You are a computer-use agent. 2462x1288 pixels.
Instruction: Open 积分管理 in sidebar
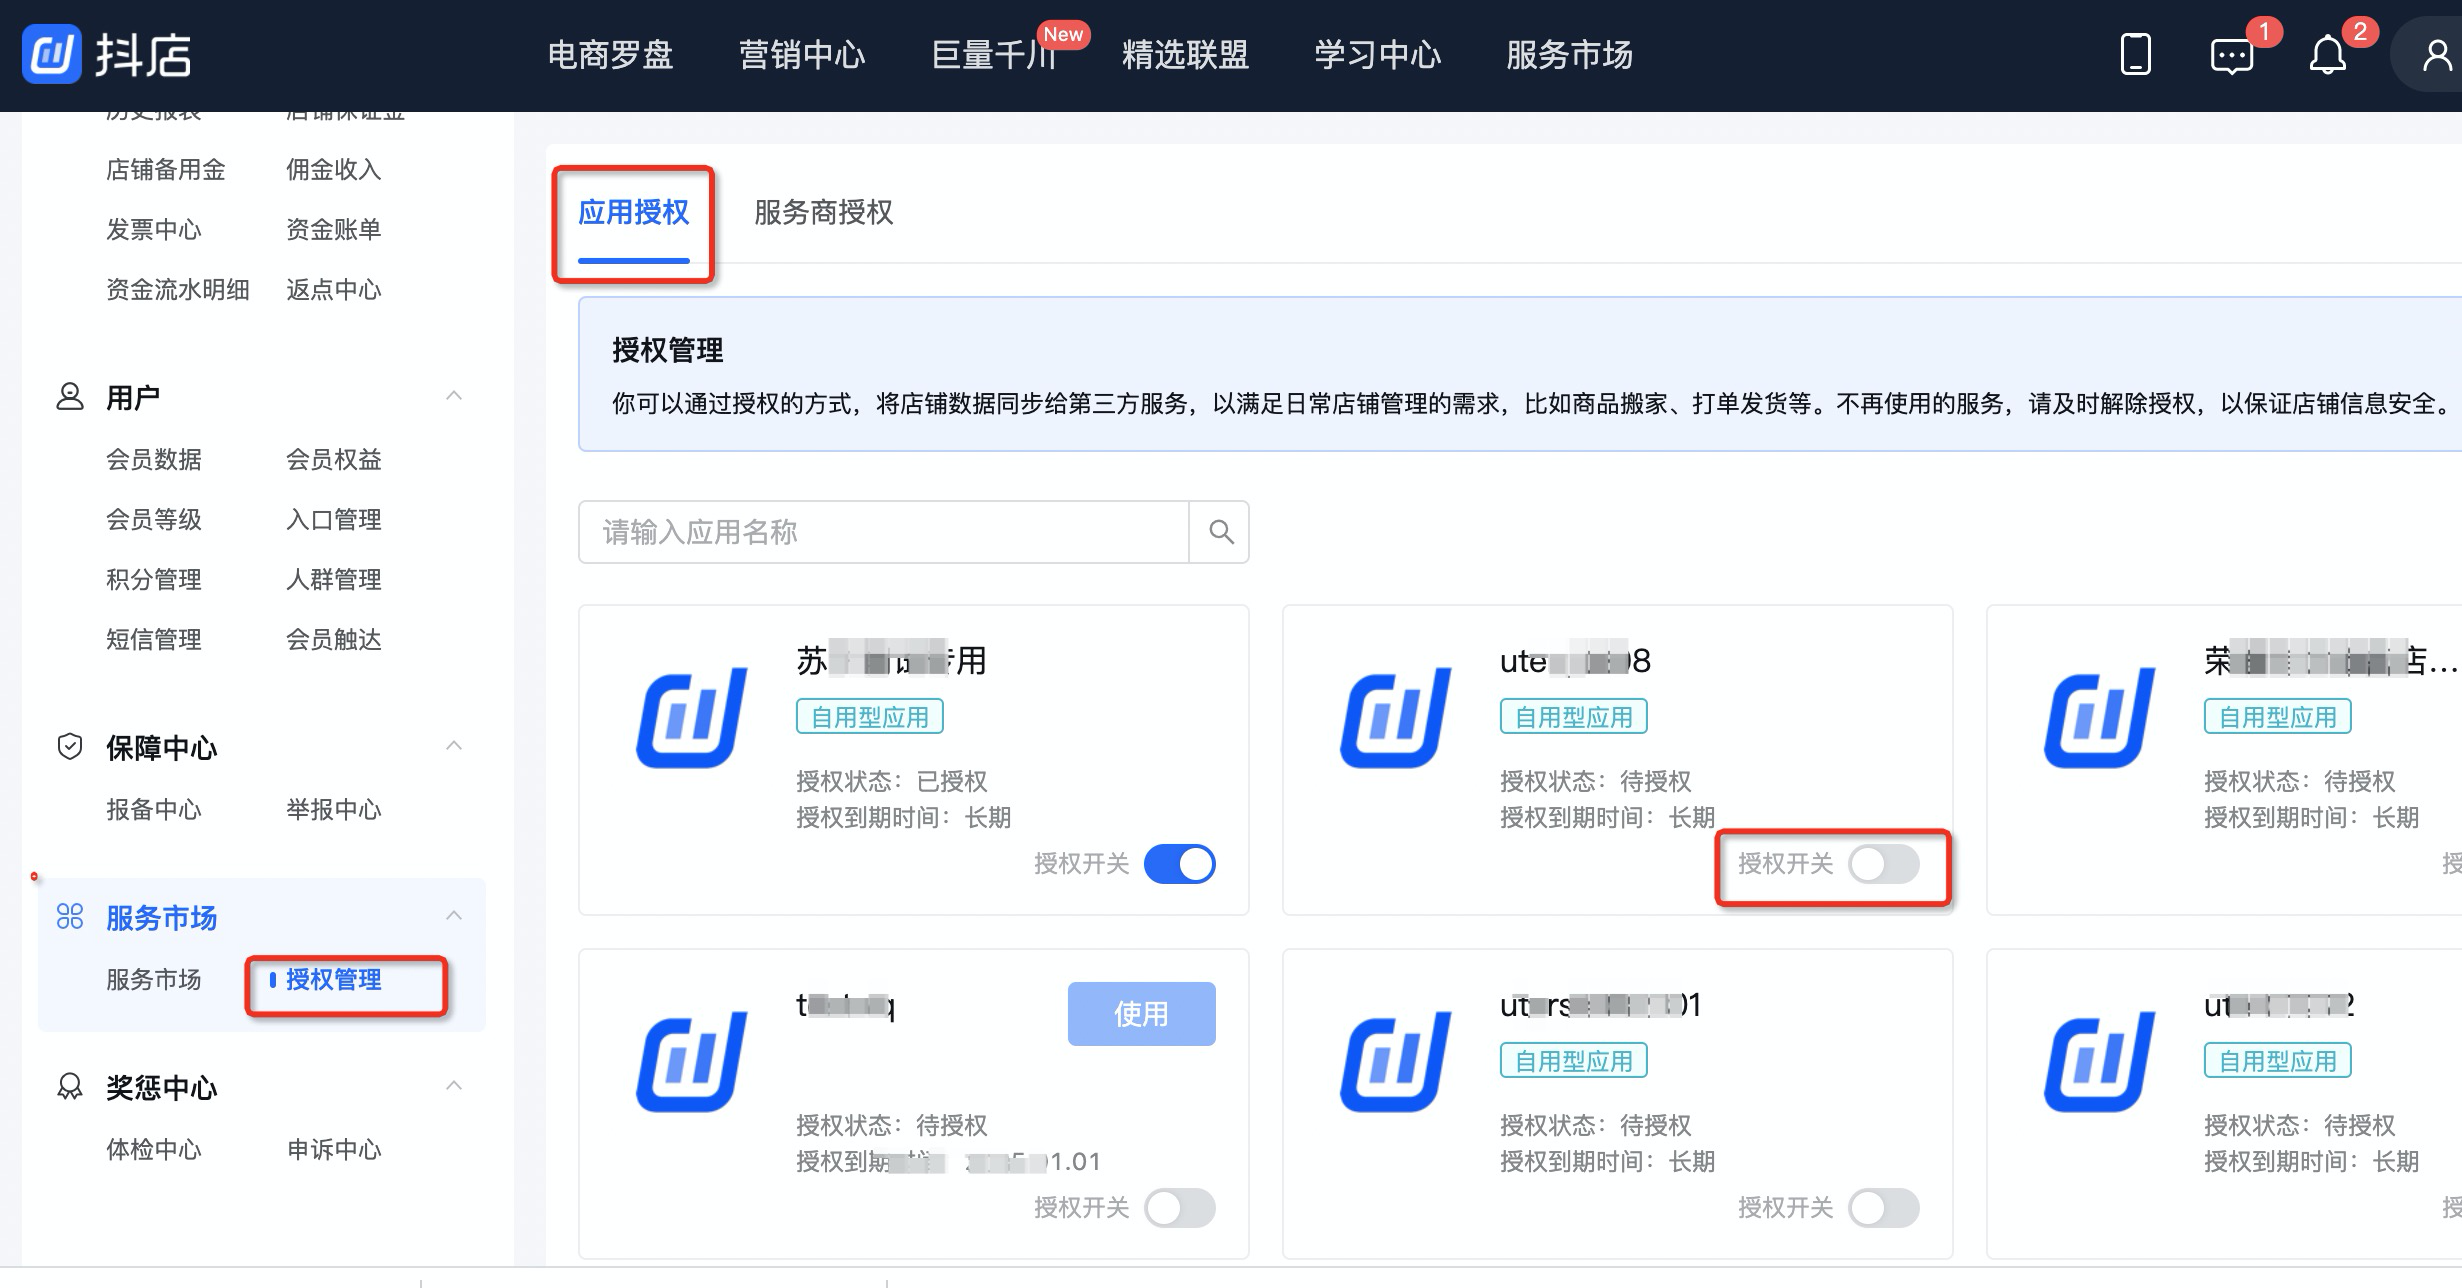click(x=154, y=580)
